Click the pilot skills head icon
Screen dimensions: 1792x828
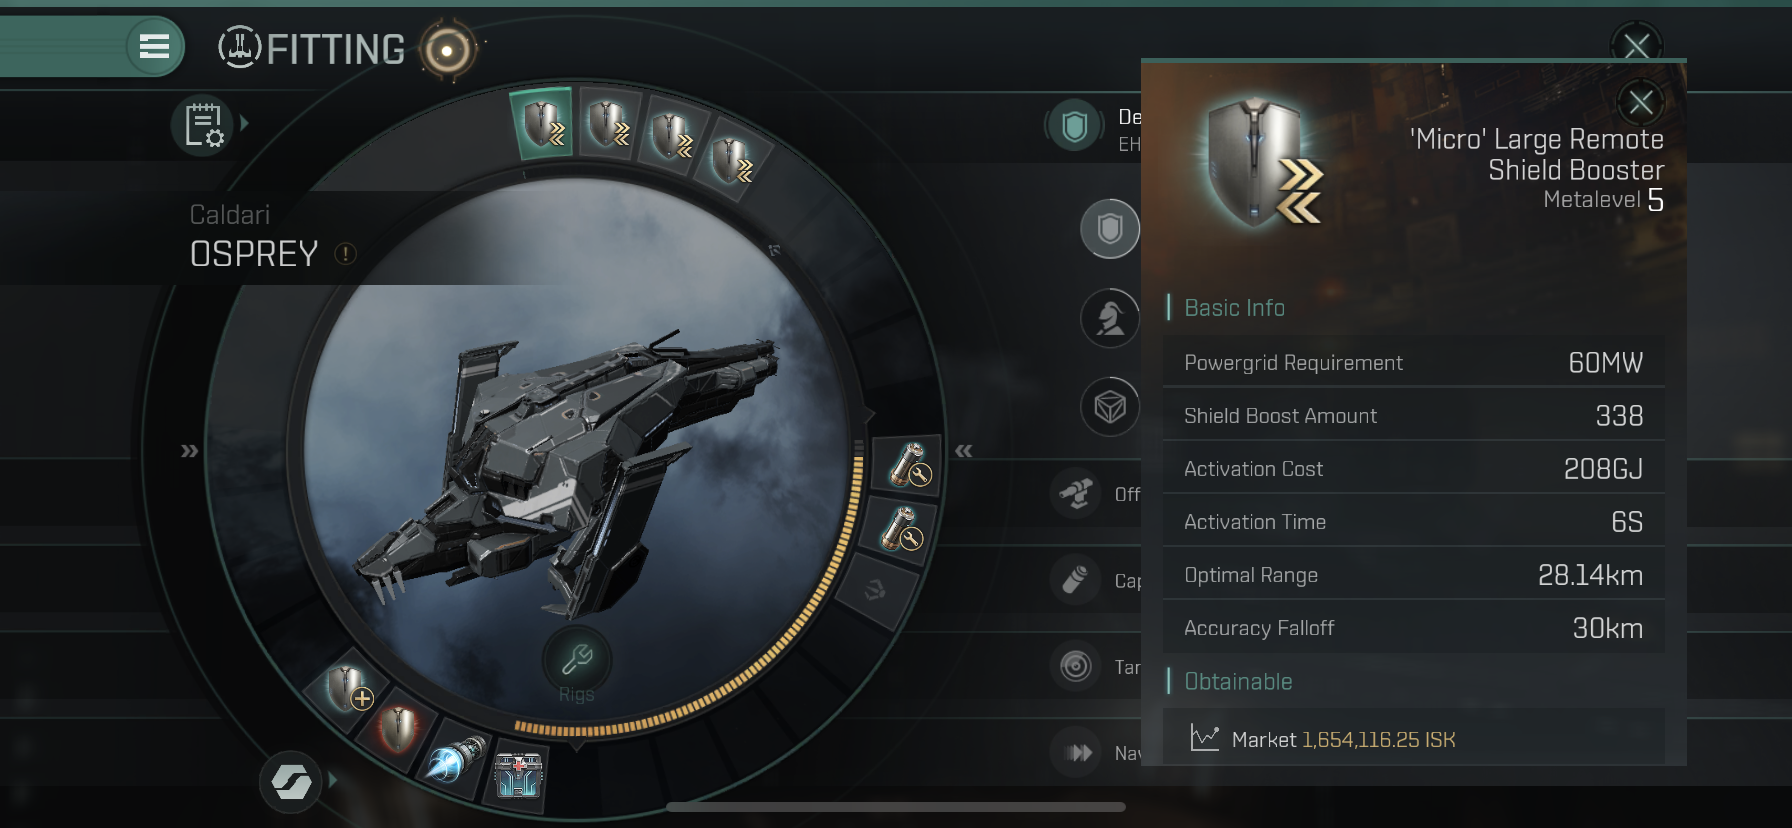(1110, 318)
